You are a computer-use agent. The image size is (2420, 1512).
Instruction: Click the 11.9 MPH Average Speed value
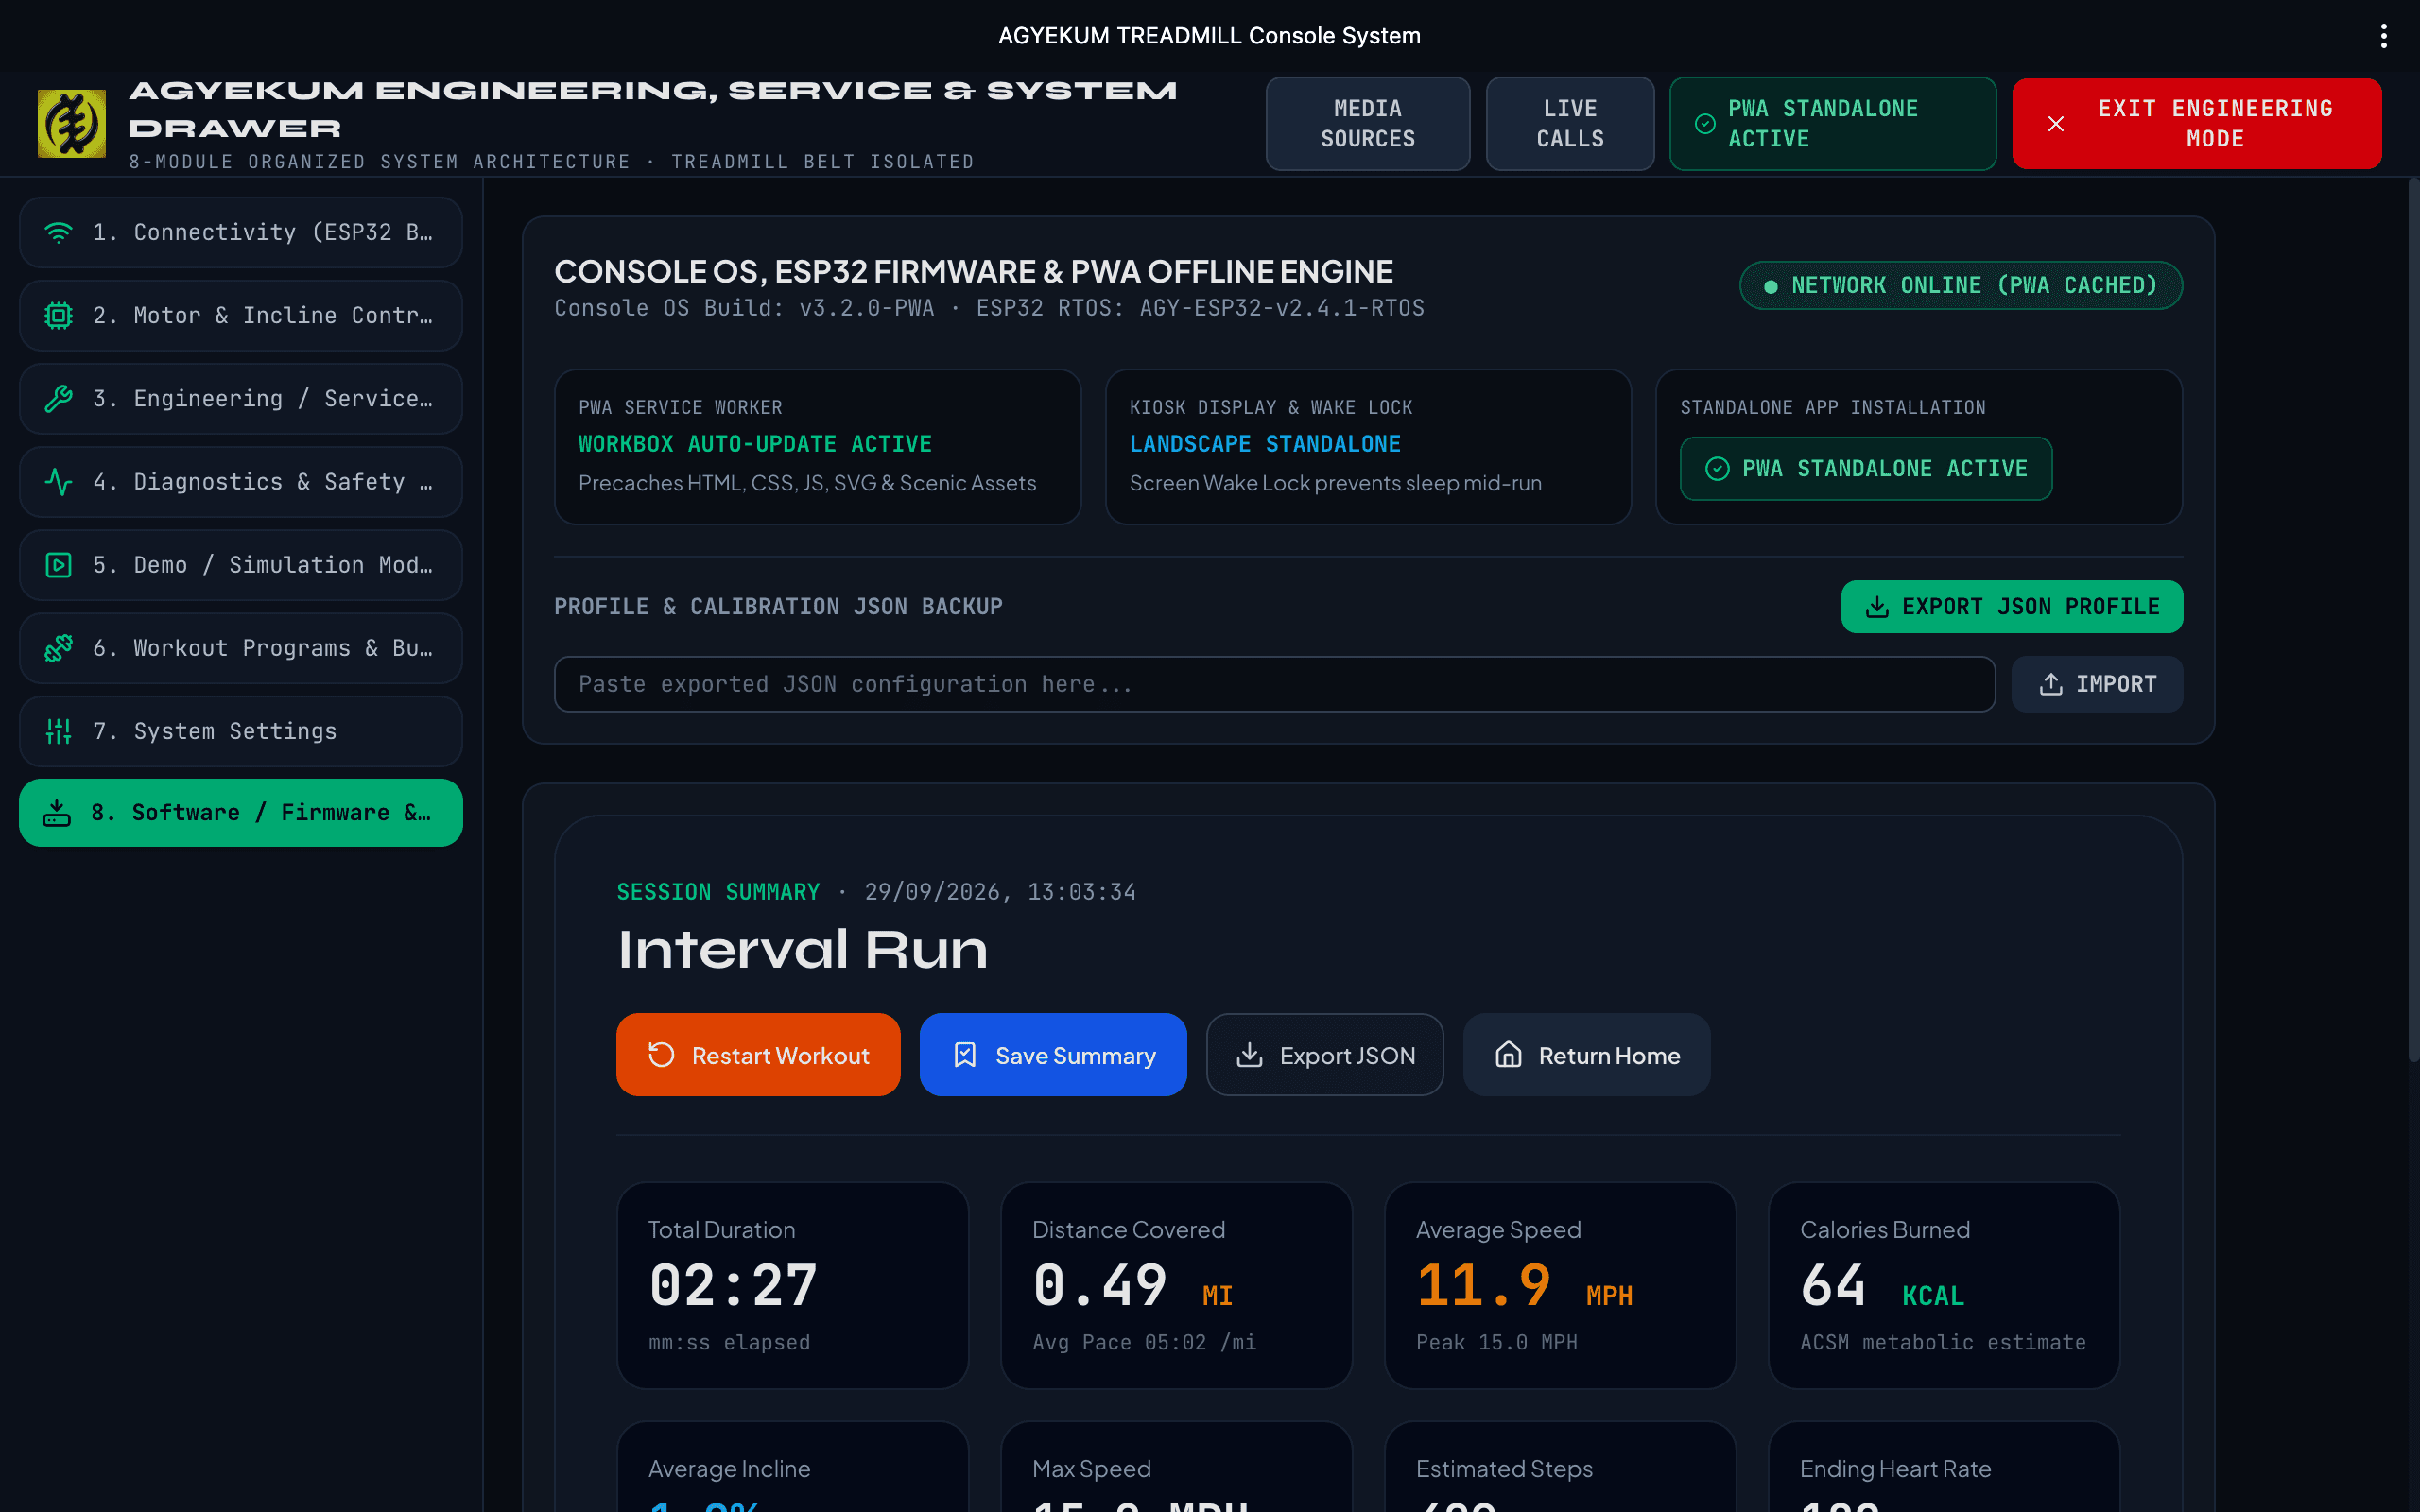[1524, 1286]
